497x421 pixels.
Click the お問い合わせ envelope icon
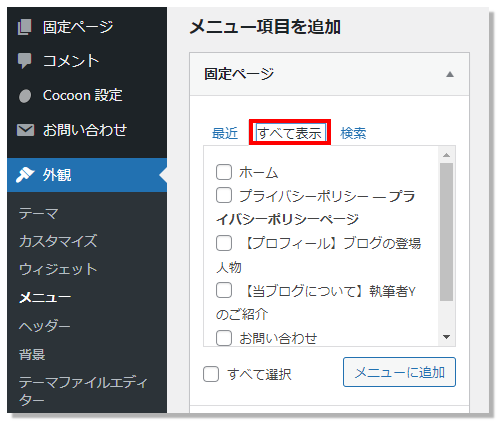click(x=25, y=130)
